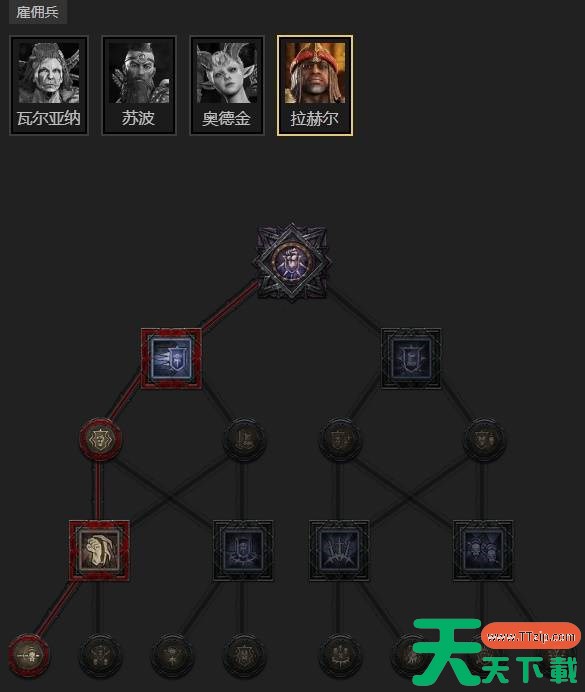Click the red circular node at bottom left
The image size is (585, 692).
click(x=29, y=656)
